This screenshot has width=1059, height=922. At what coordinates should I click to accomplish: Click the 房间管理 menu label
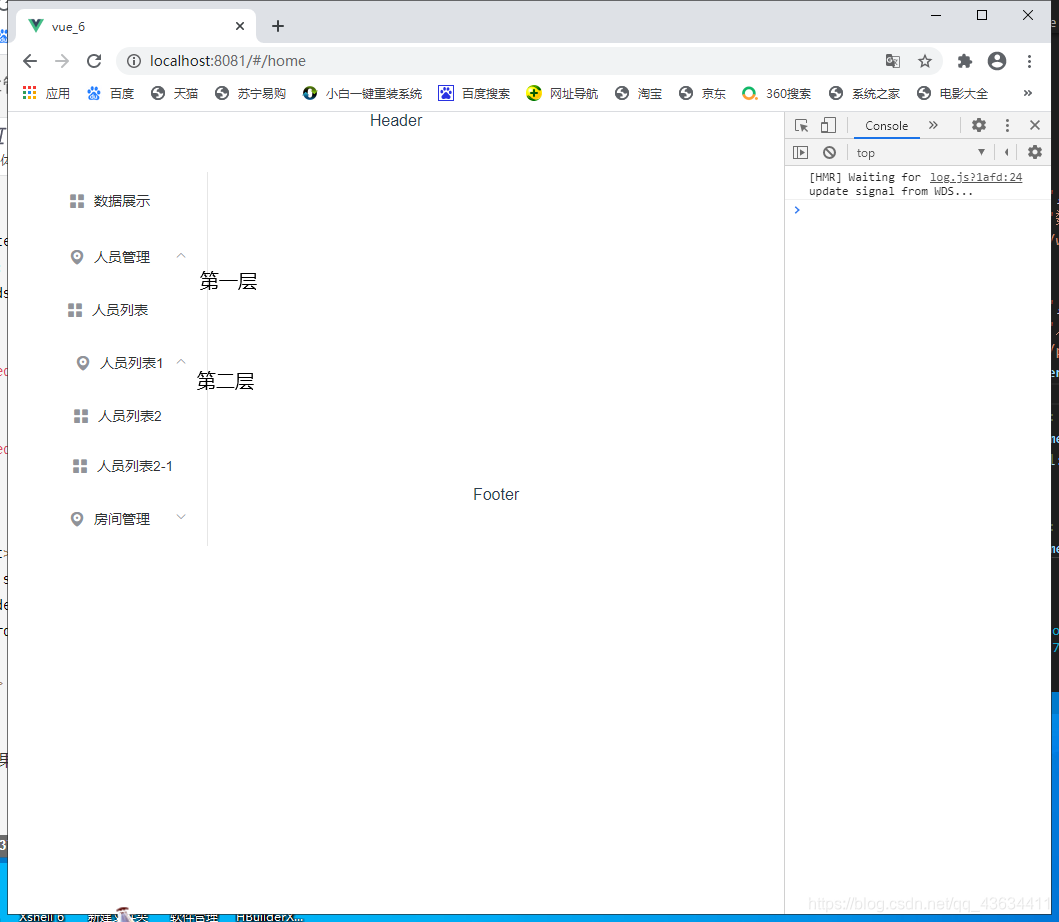coord(122,519)
